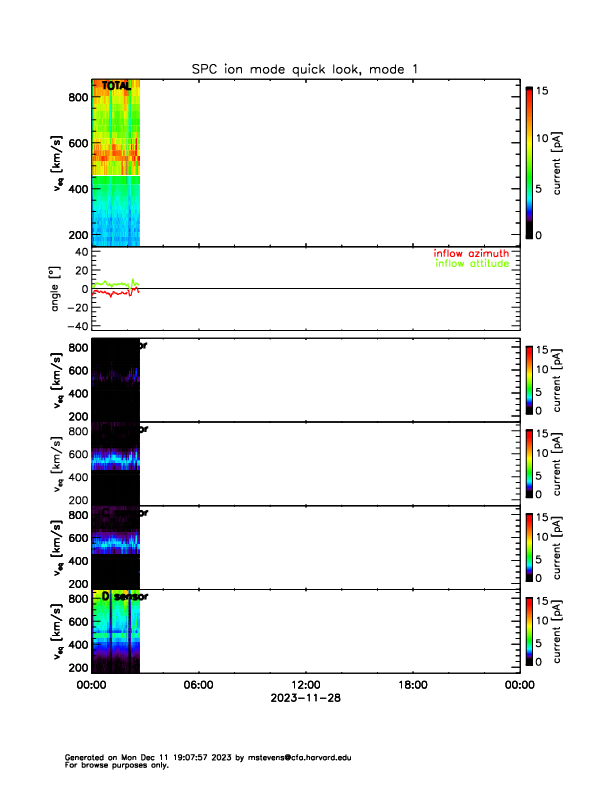Image resolution: width=612 pixels, height=792 pixels.
Task: Click the TOTAL label in top spectrogram
Action: pyautogui.click(x=116, y=87)
